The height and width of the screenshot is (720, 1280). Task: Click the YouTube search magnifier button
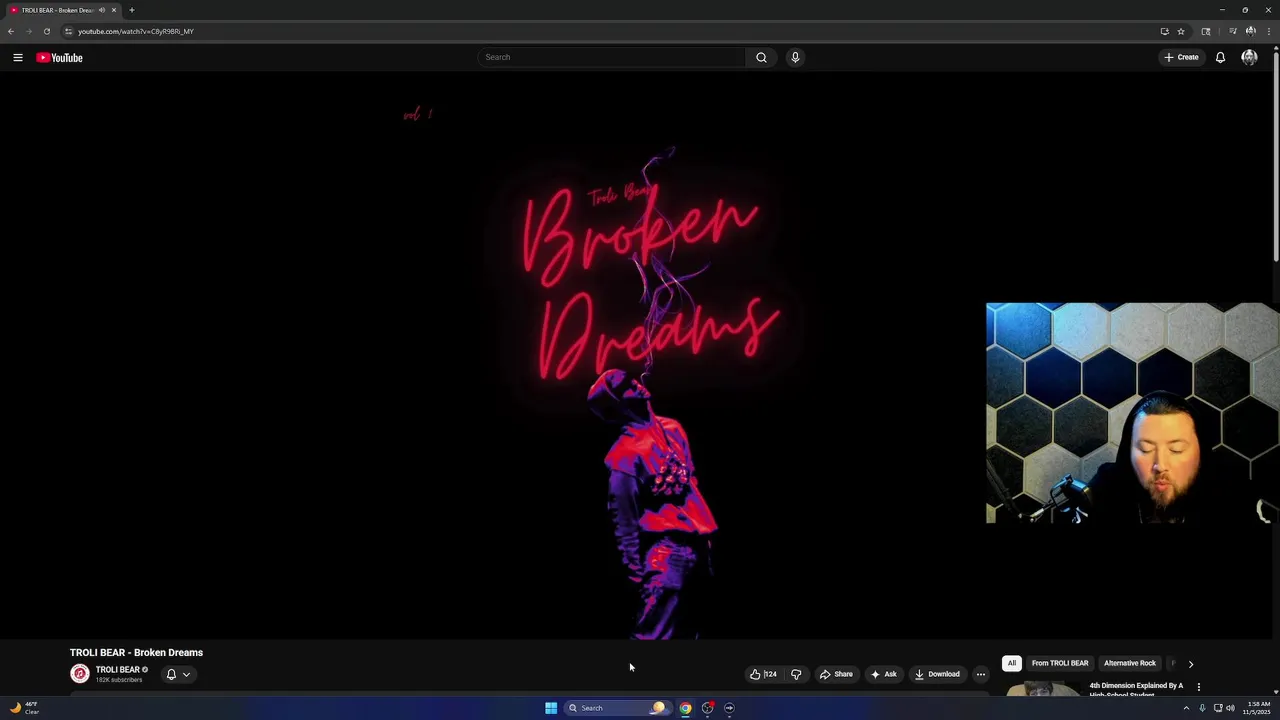pos(761,57)
